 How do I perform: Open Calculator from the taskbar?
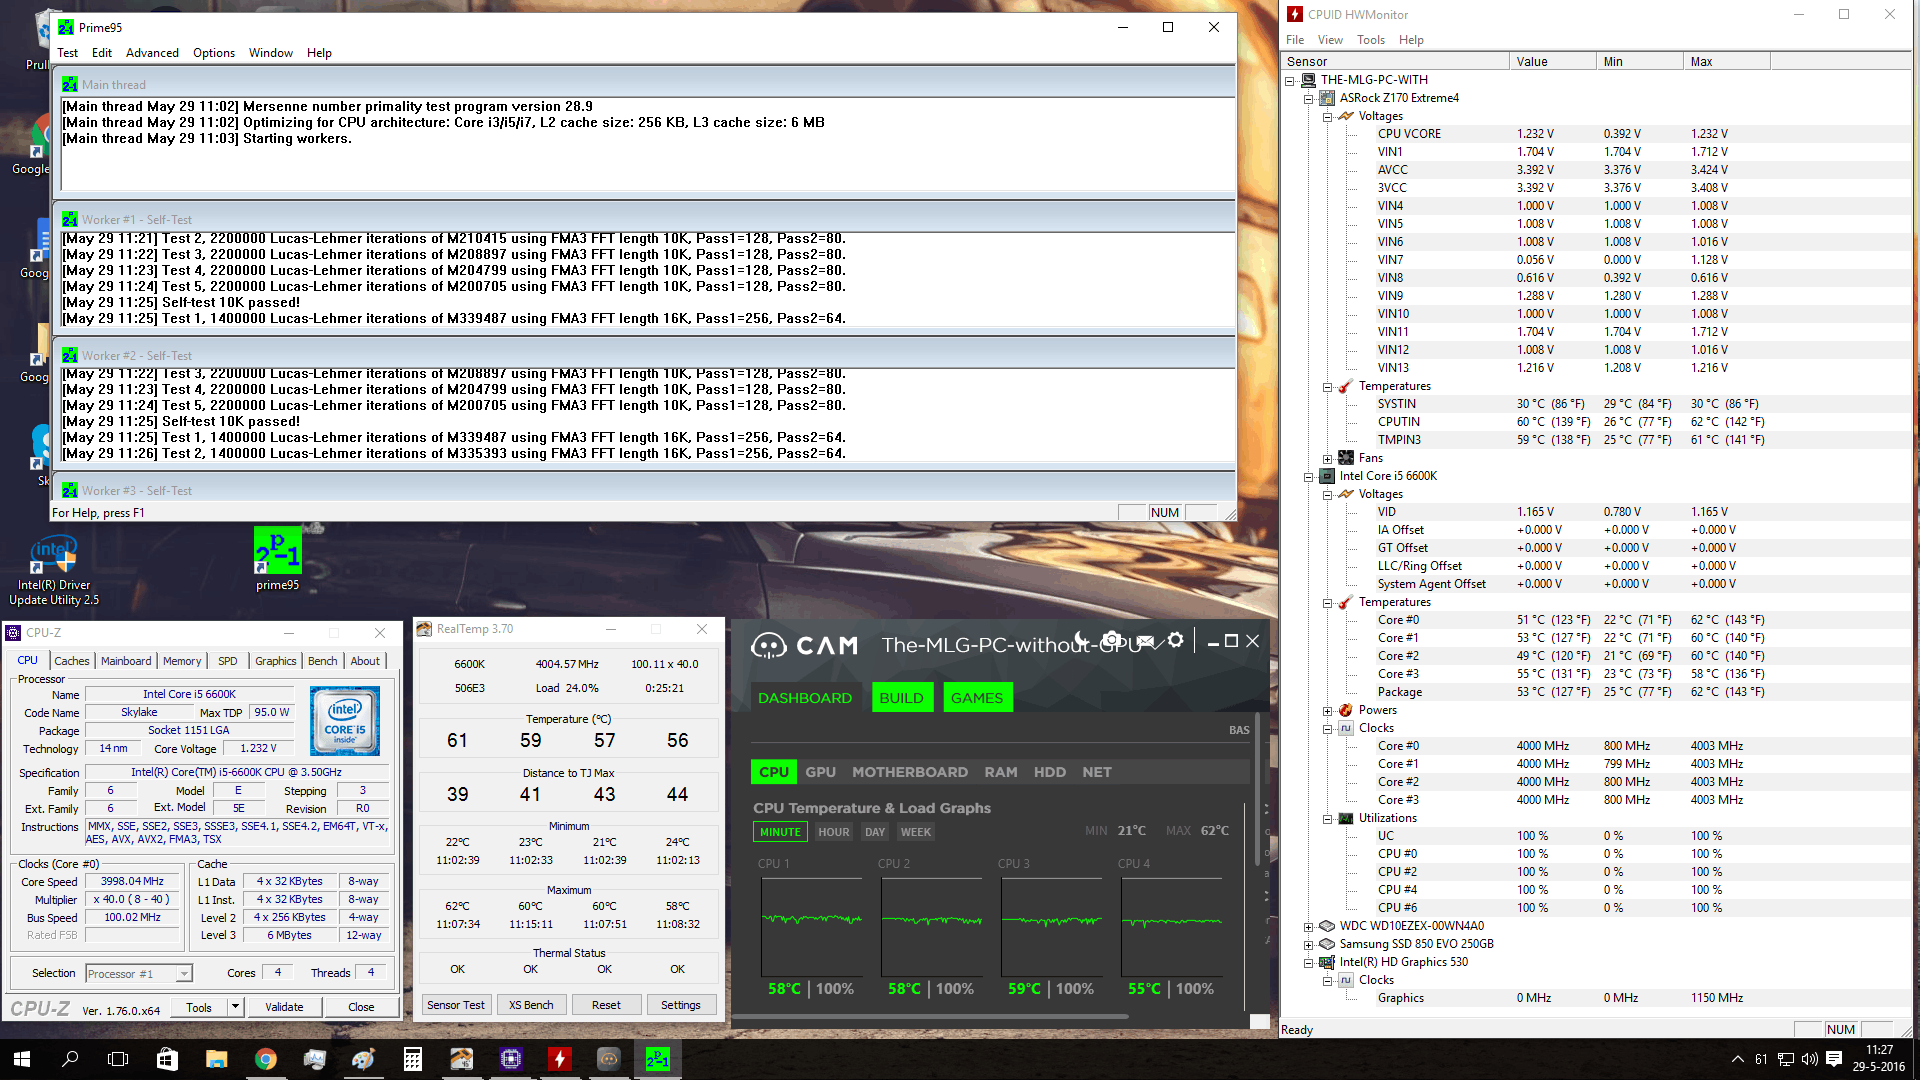413,1059
